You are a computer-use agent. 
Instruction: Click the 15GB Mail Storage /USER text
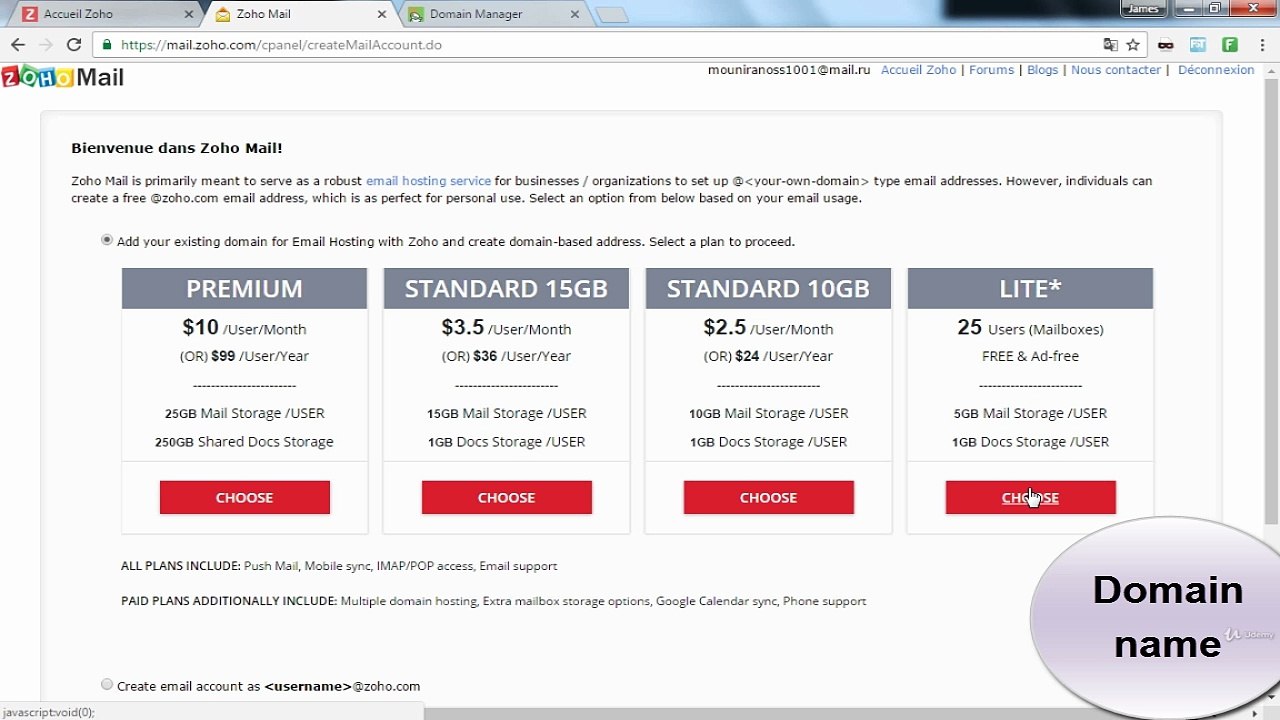click(x=507, y=413)
